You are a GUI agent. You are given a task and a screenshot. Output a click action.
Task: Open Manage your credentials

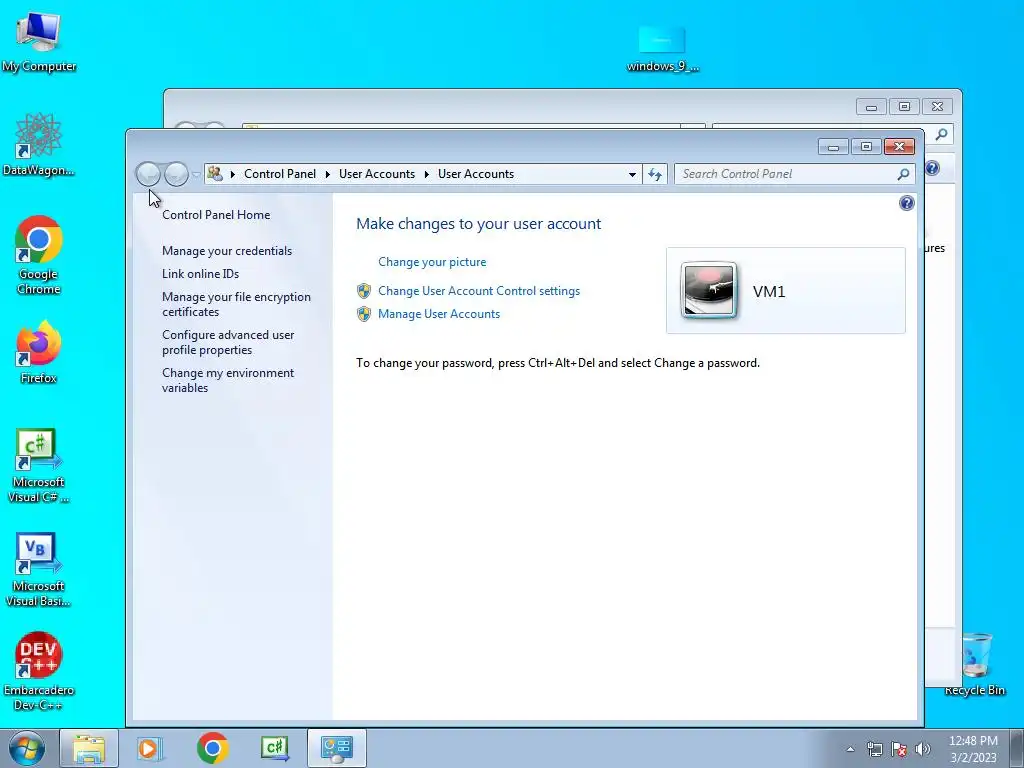pos(227,251)
